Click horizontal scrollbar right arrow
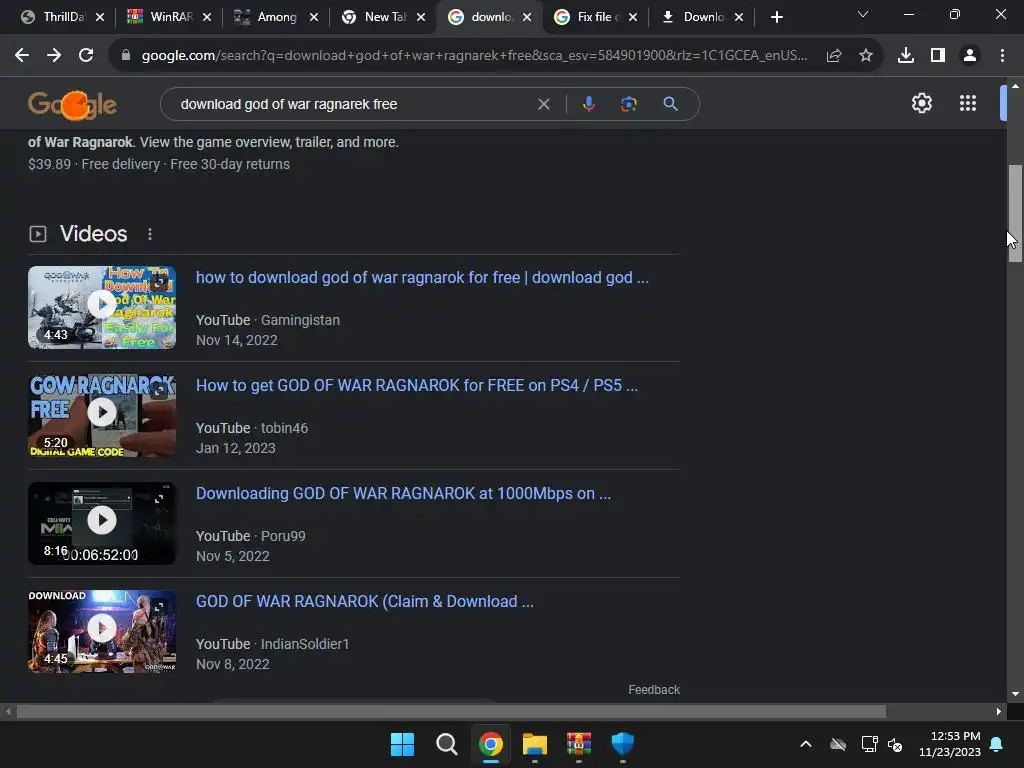 999,711
